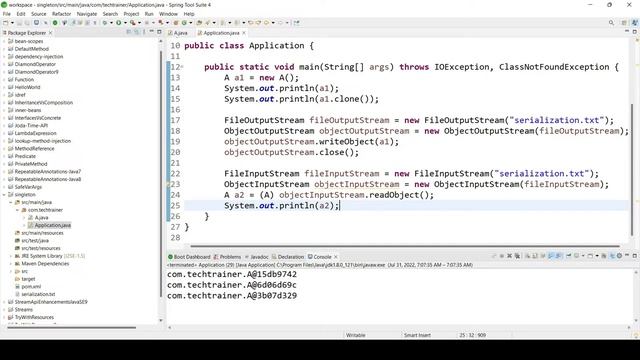
Task: Click the New file toolbar icon
Action: point(6,22)
